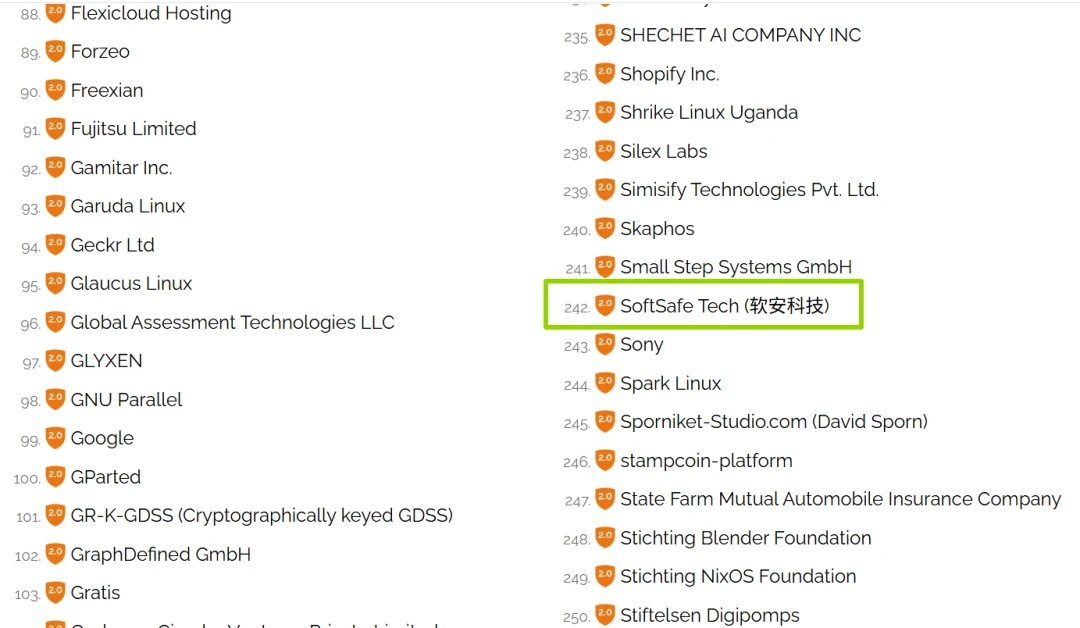
Task: Select Skaphos in the list
Action: pos(657,229)
